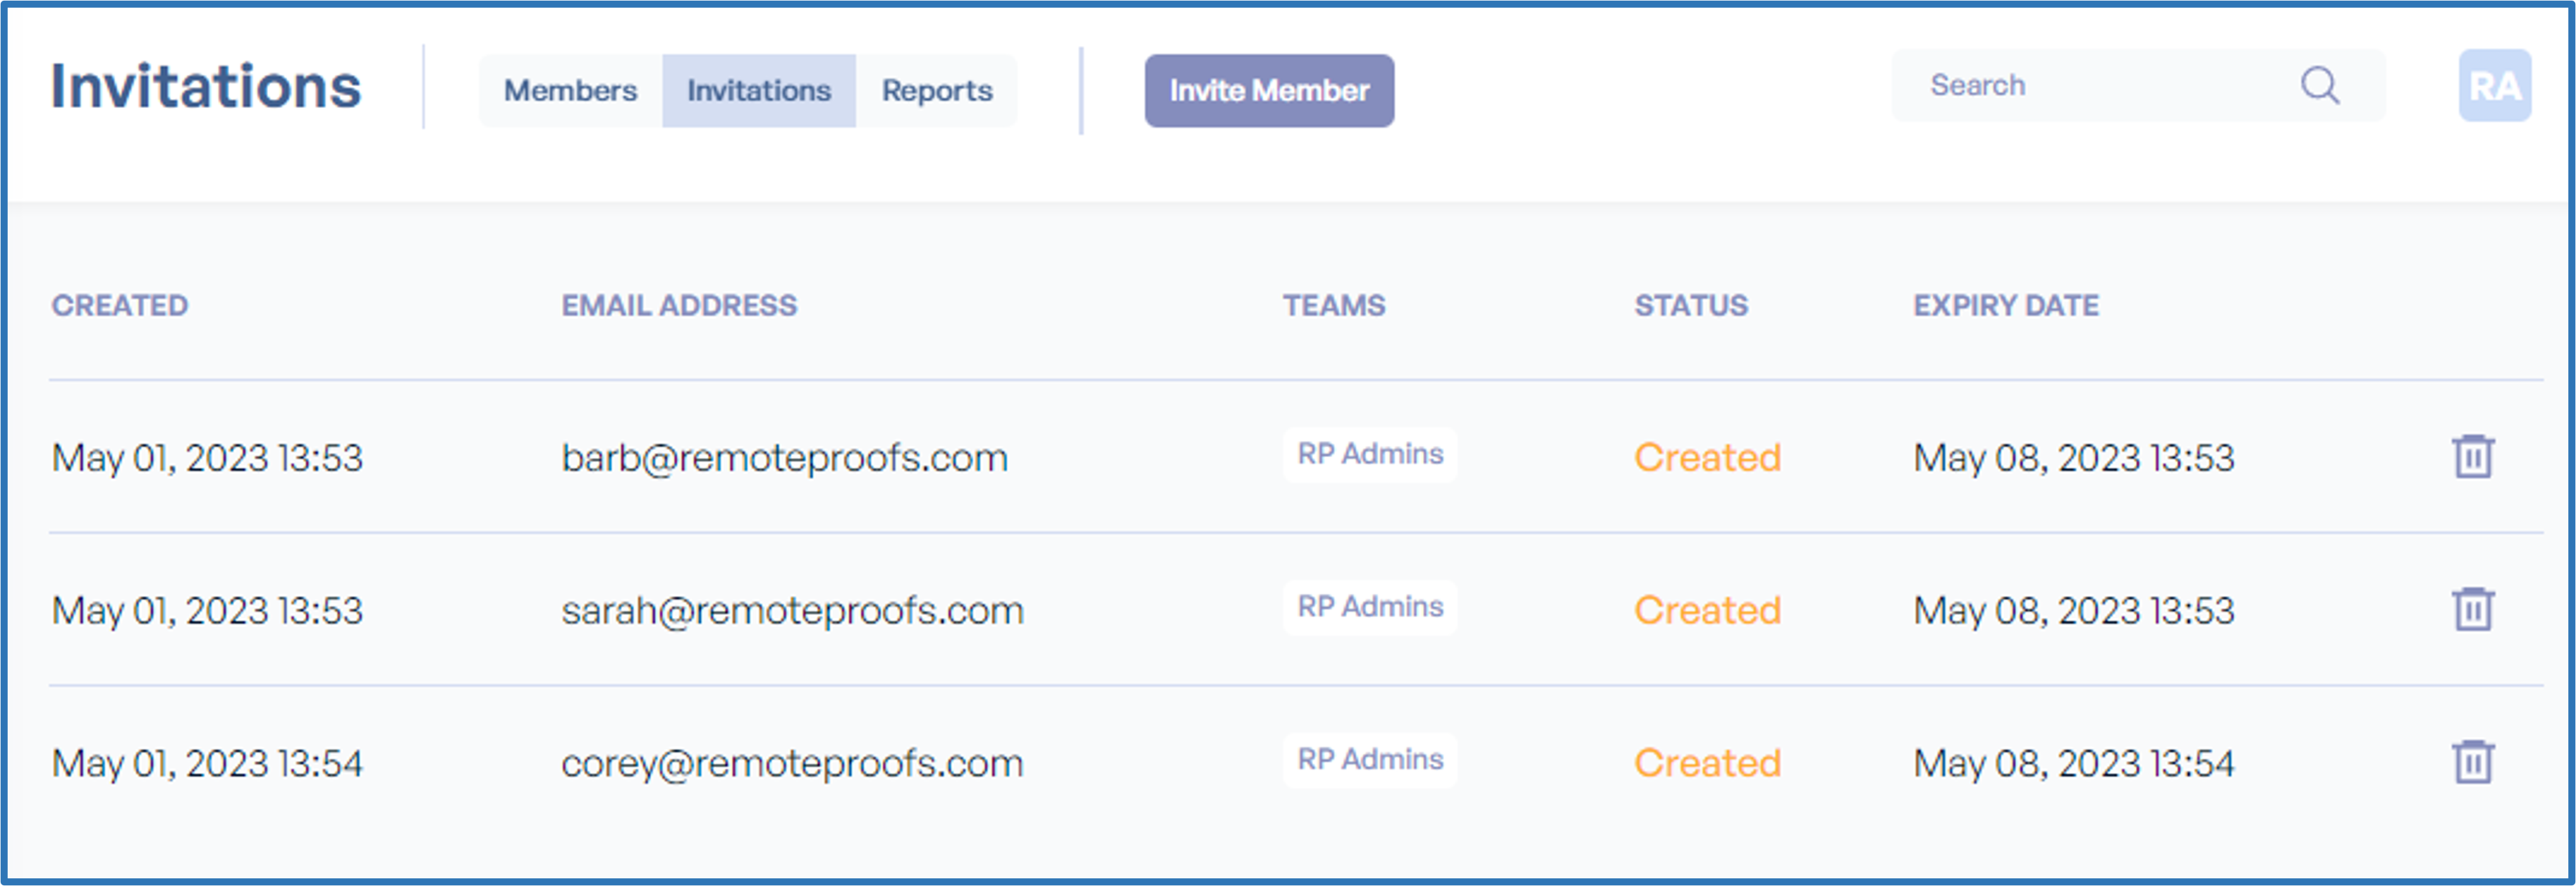Select the Invitations tab
Image resolution: width=2576 pixels, height=886 pixels.
tap(759, 91)
